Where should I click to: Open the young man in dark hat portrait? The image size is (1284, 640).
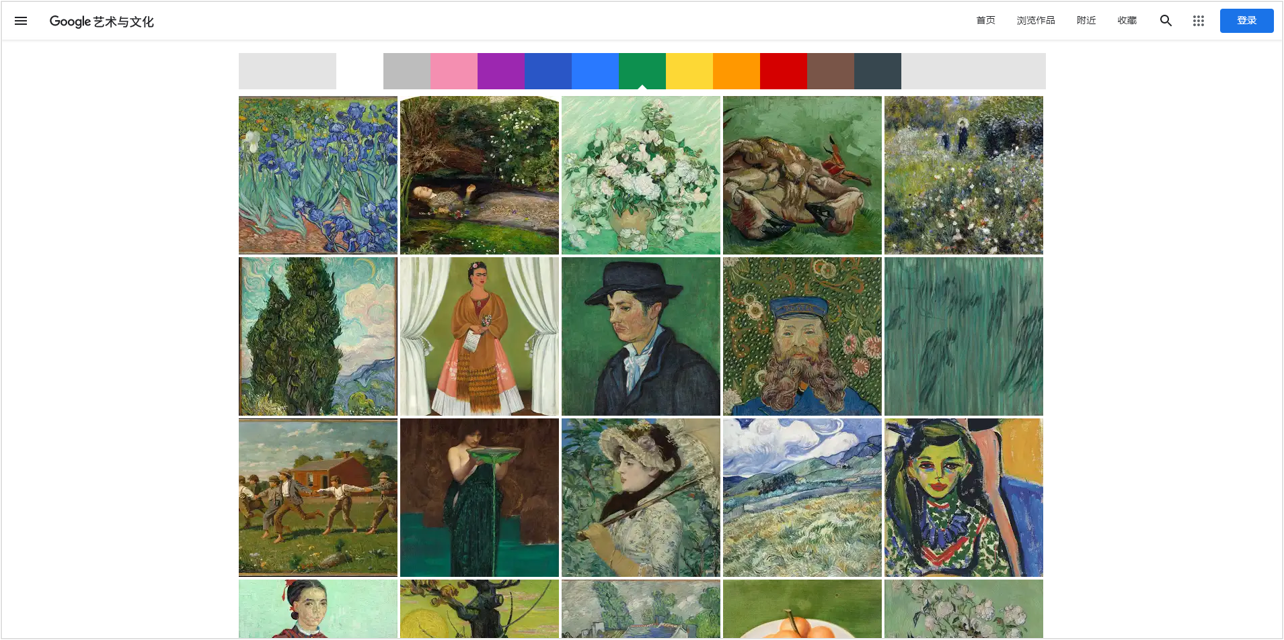click(x=641, y=336)
